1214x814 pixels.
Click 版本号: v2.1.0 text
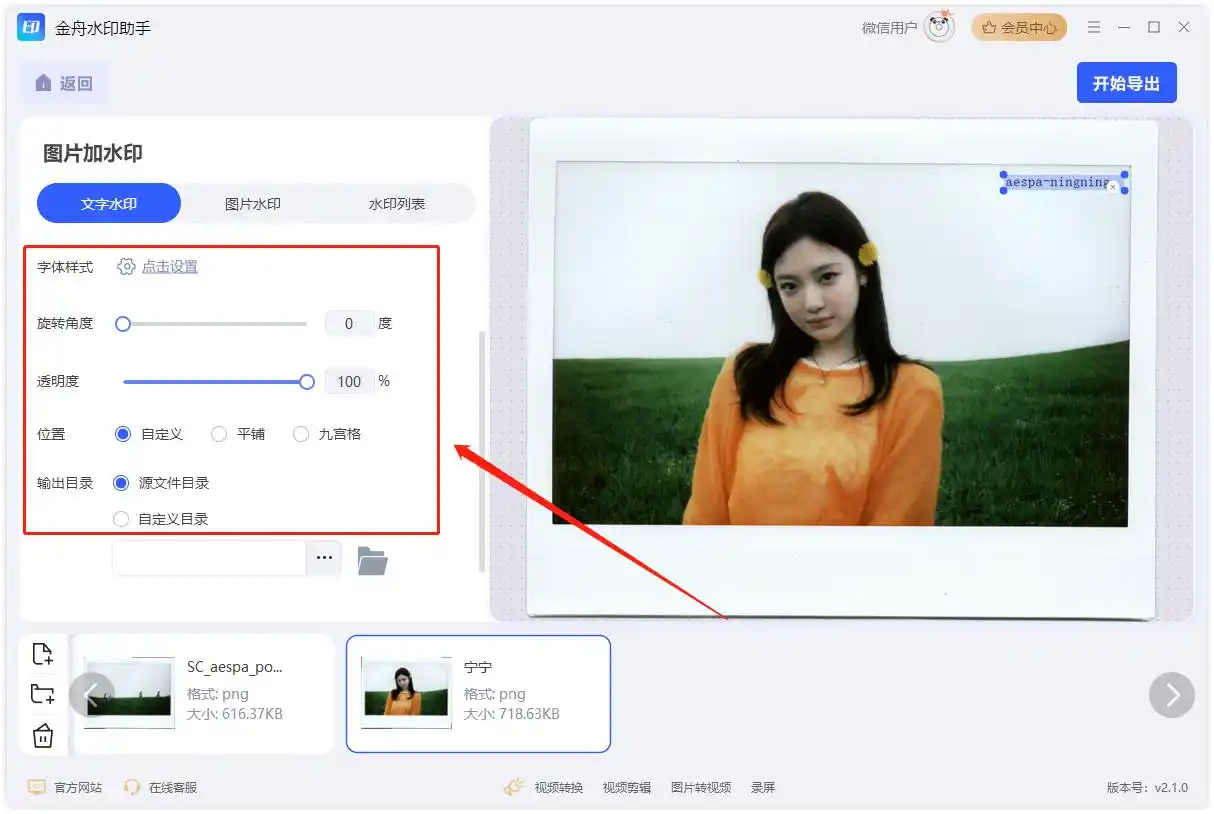pos(1147,788)
